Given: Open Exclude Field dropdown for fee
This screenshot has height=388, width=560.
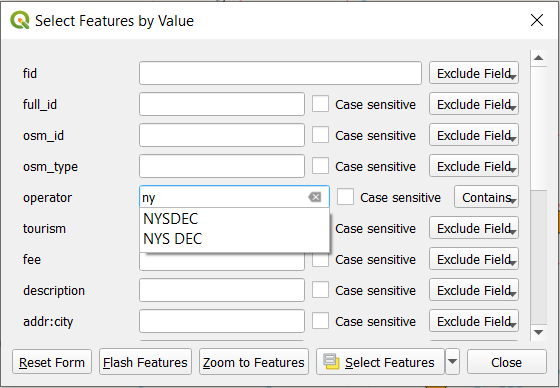Looking at the screenshot, I should pos(474,259).
